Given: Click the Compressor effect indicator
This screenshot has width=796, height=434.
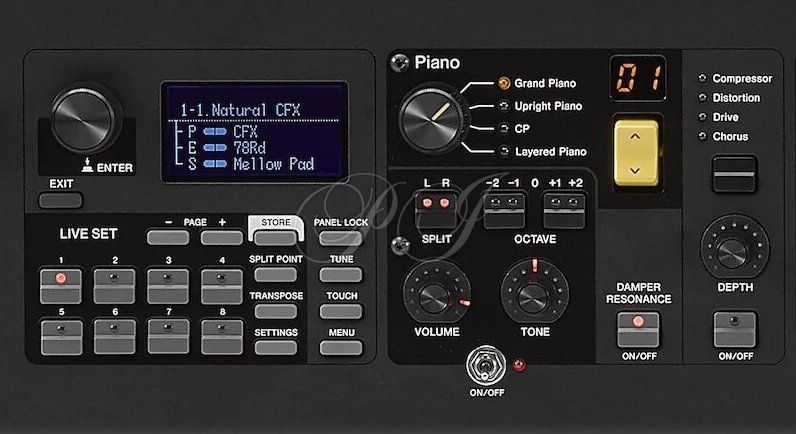Looking at the screenshot, I should pos(703,78).
